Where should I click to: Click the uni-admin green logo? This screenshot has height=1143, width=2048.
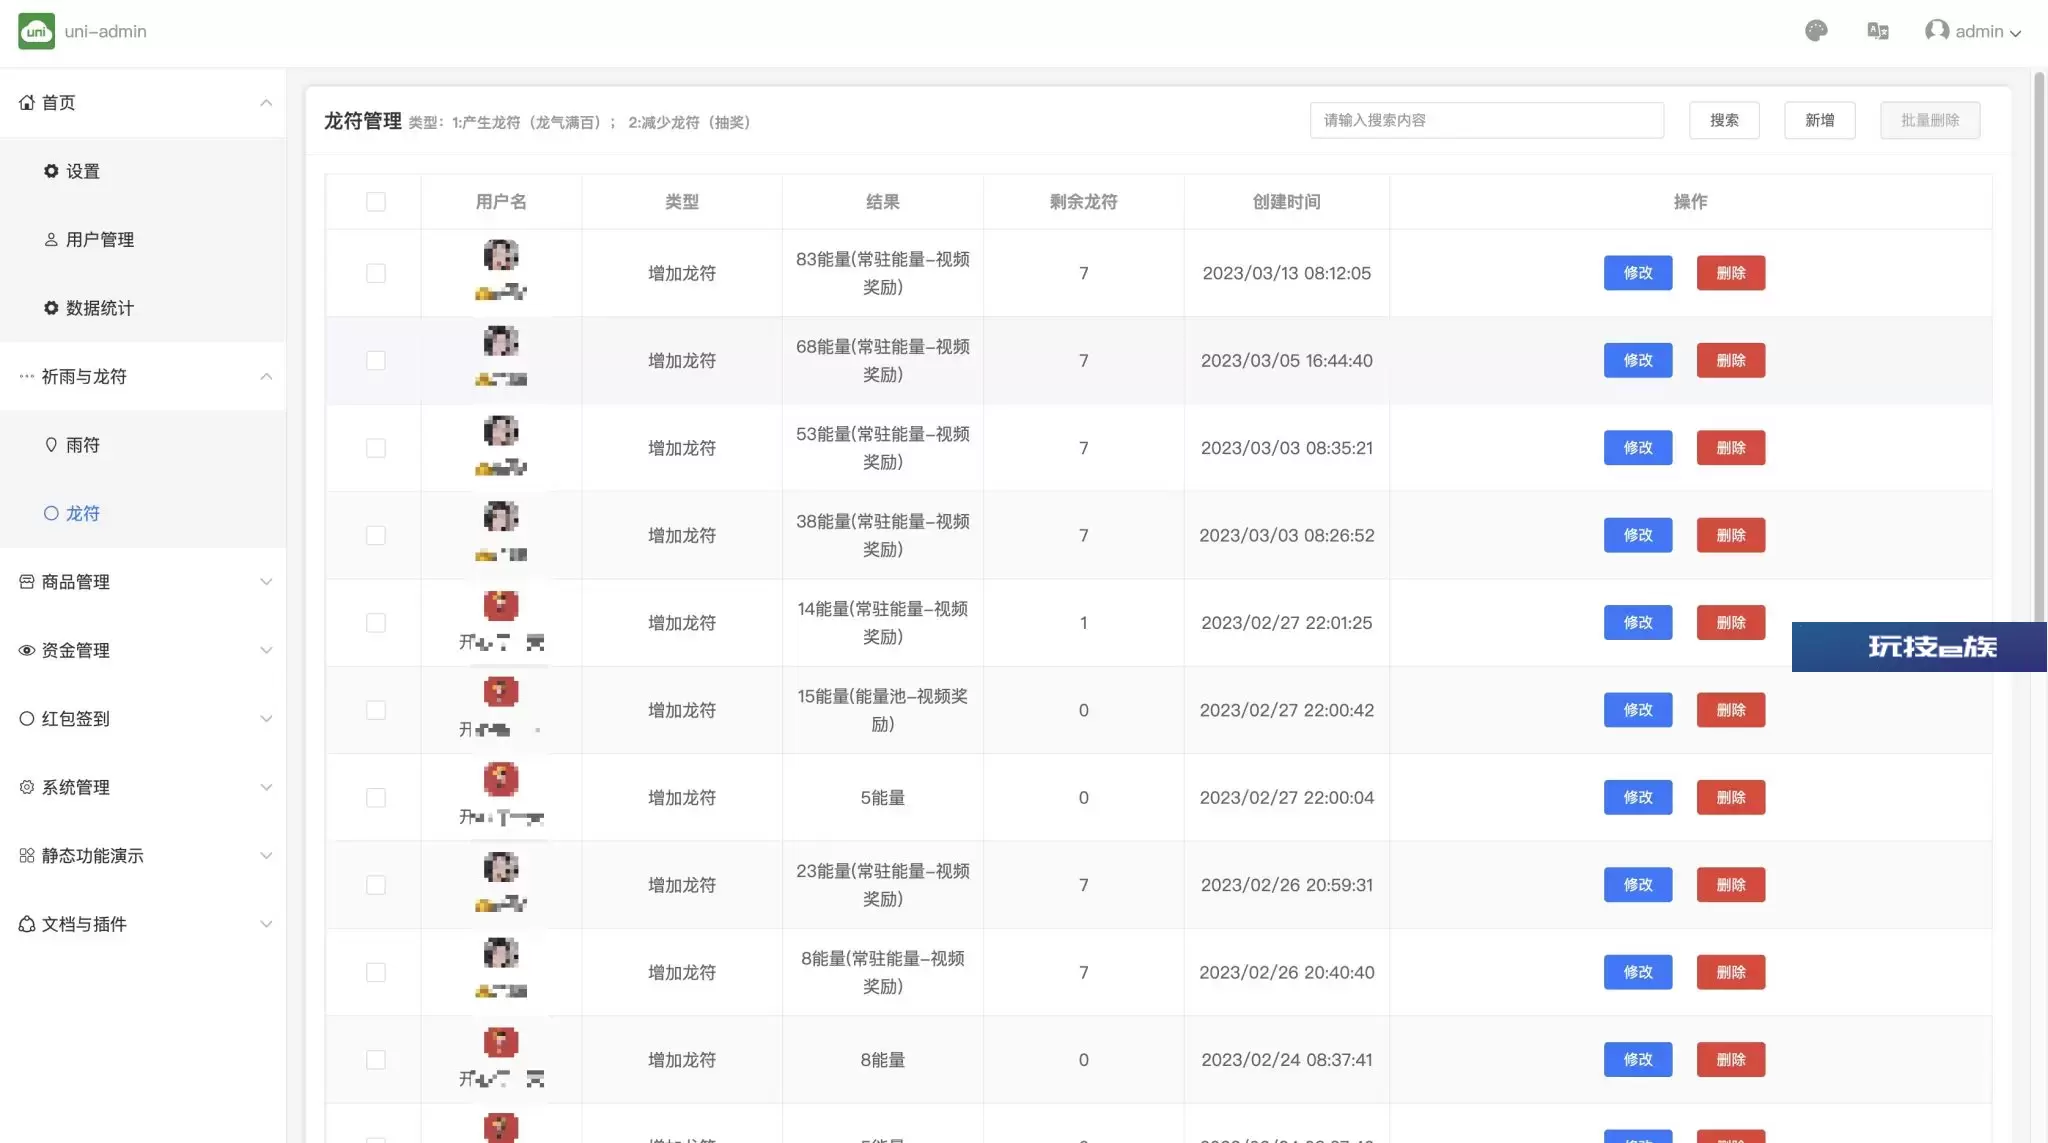pyautogui.click(x=36, y=31)
